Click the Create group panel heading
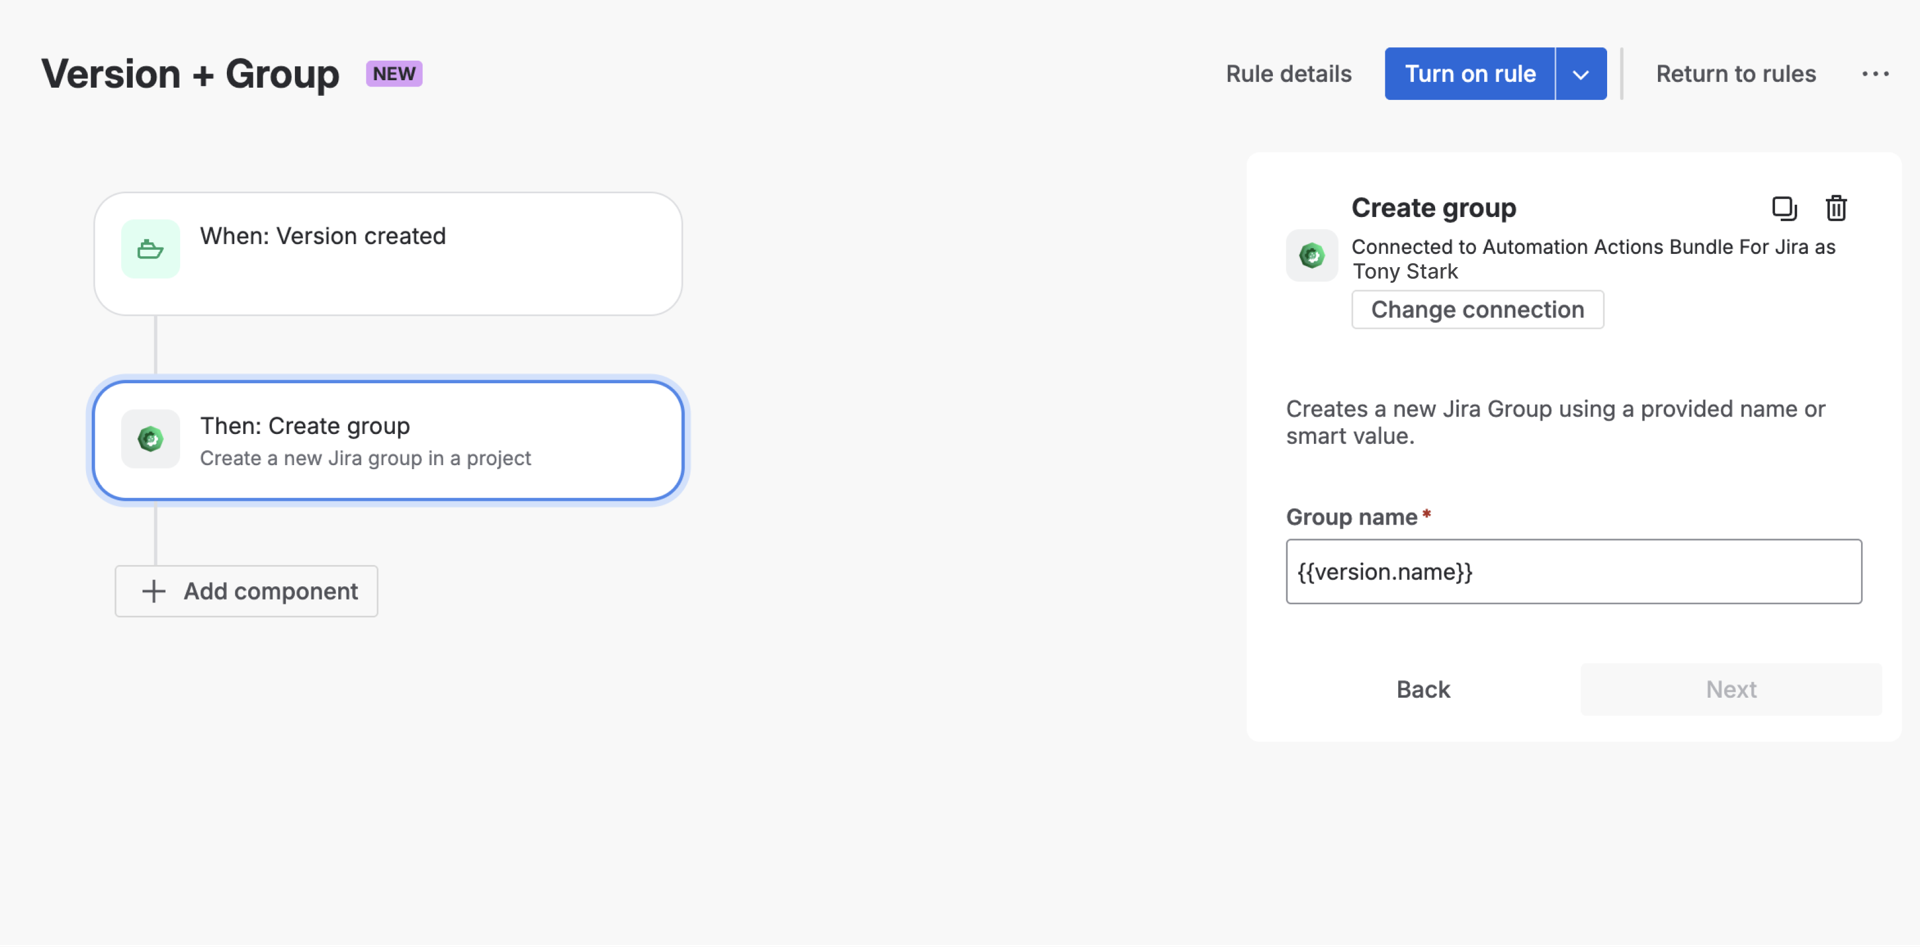This screenshot has height=947, width=1920. [x=1433, y=208]
